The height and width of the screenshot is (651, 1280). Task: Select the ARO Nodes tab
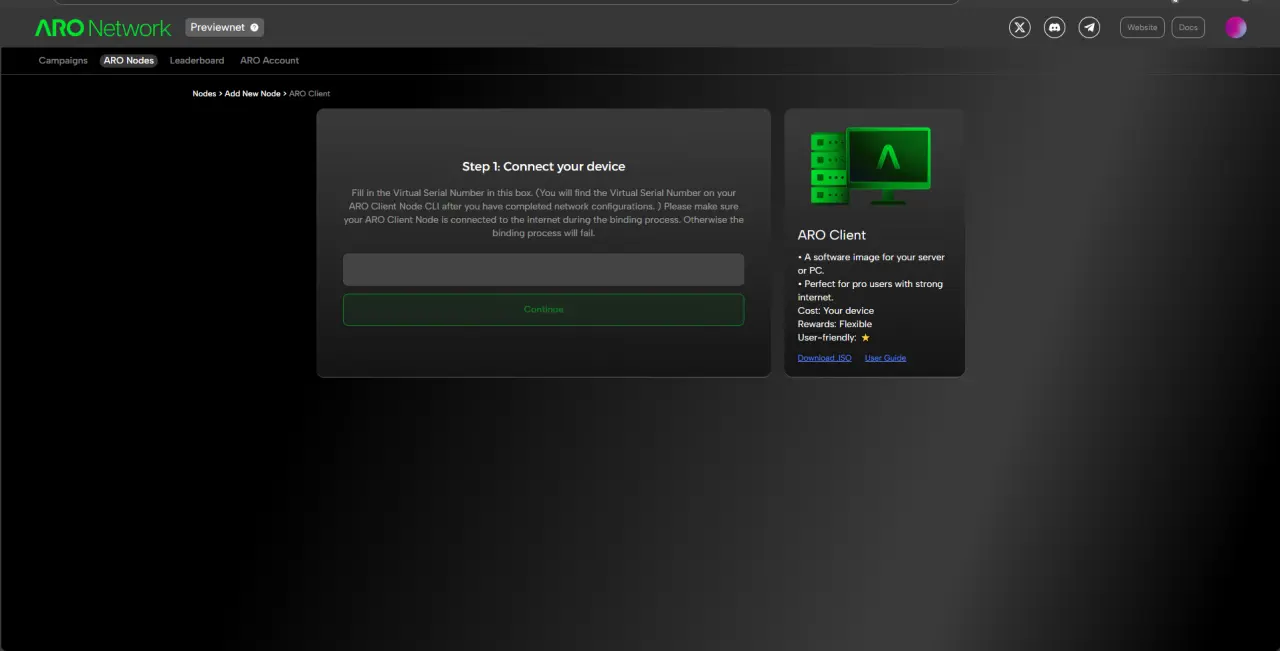(x=129, y=61)
